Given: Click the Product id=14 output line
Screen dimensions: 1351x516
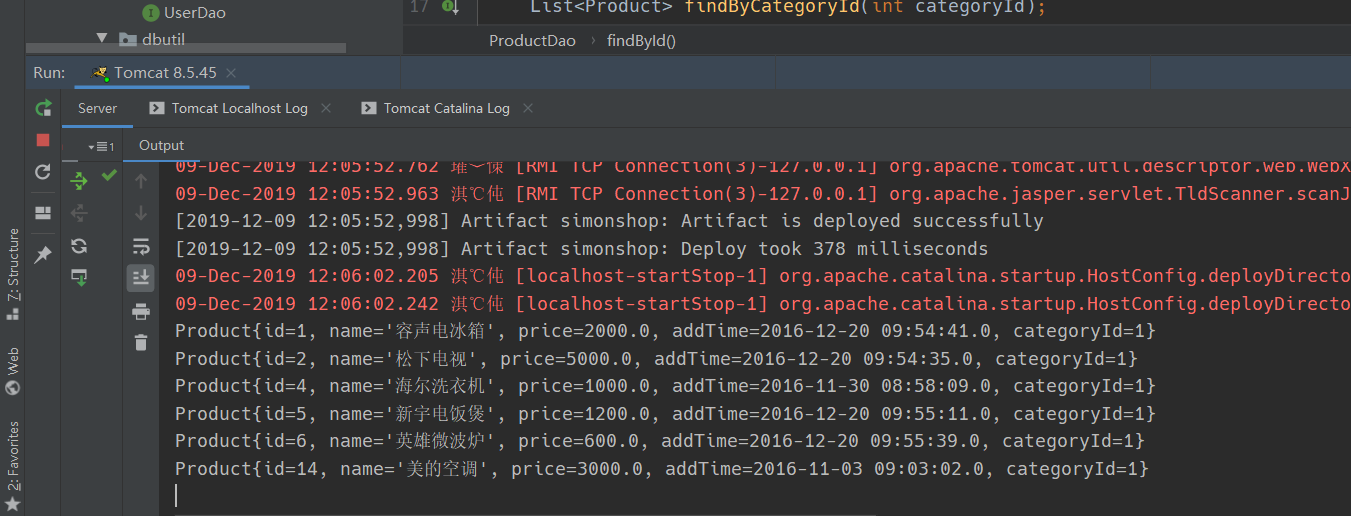Looking at the screenshot, I should 662,469.
